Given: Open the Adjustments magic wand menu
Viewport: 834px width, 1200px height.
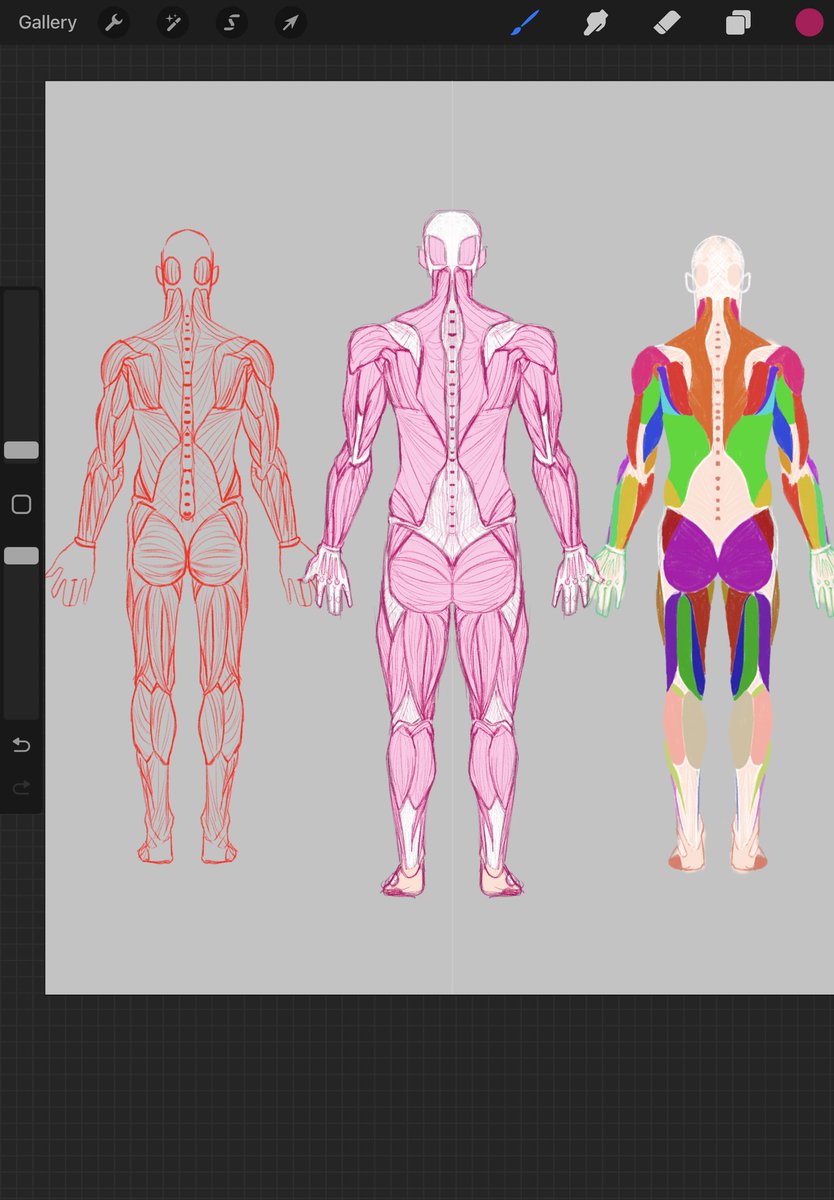Looking at the screenshot, I should pos(173,22).
